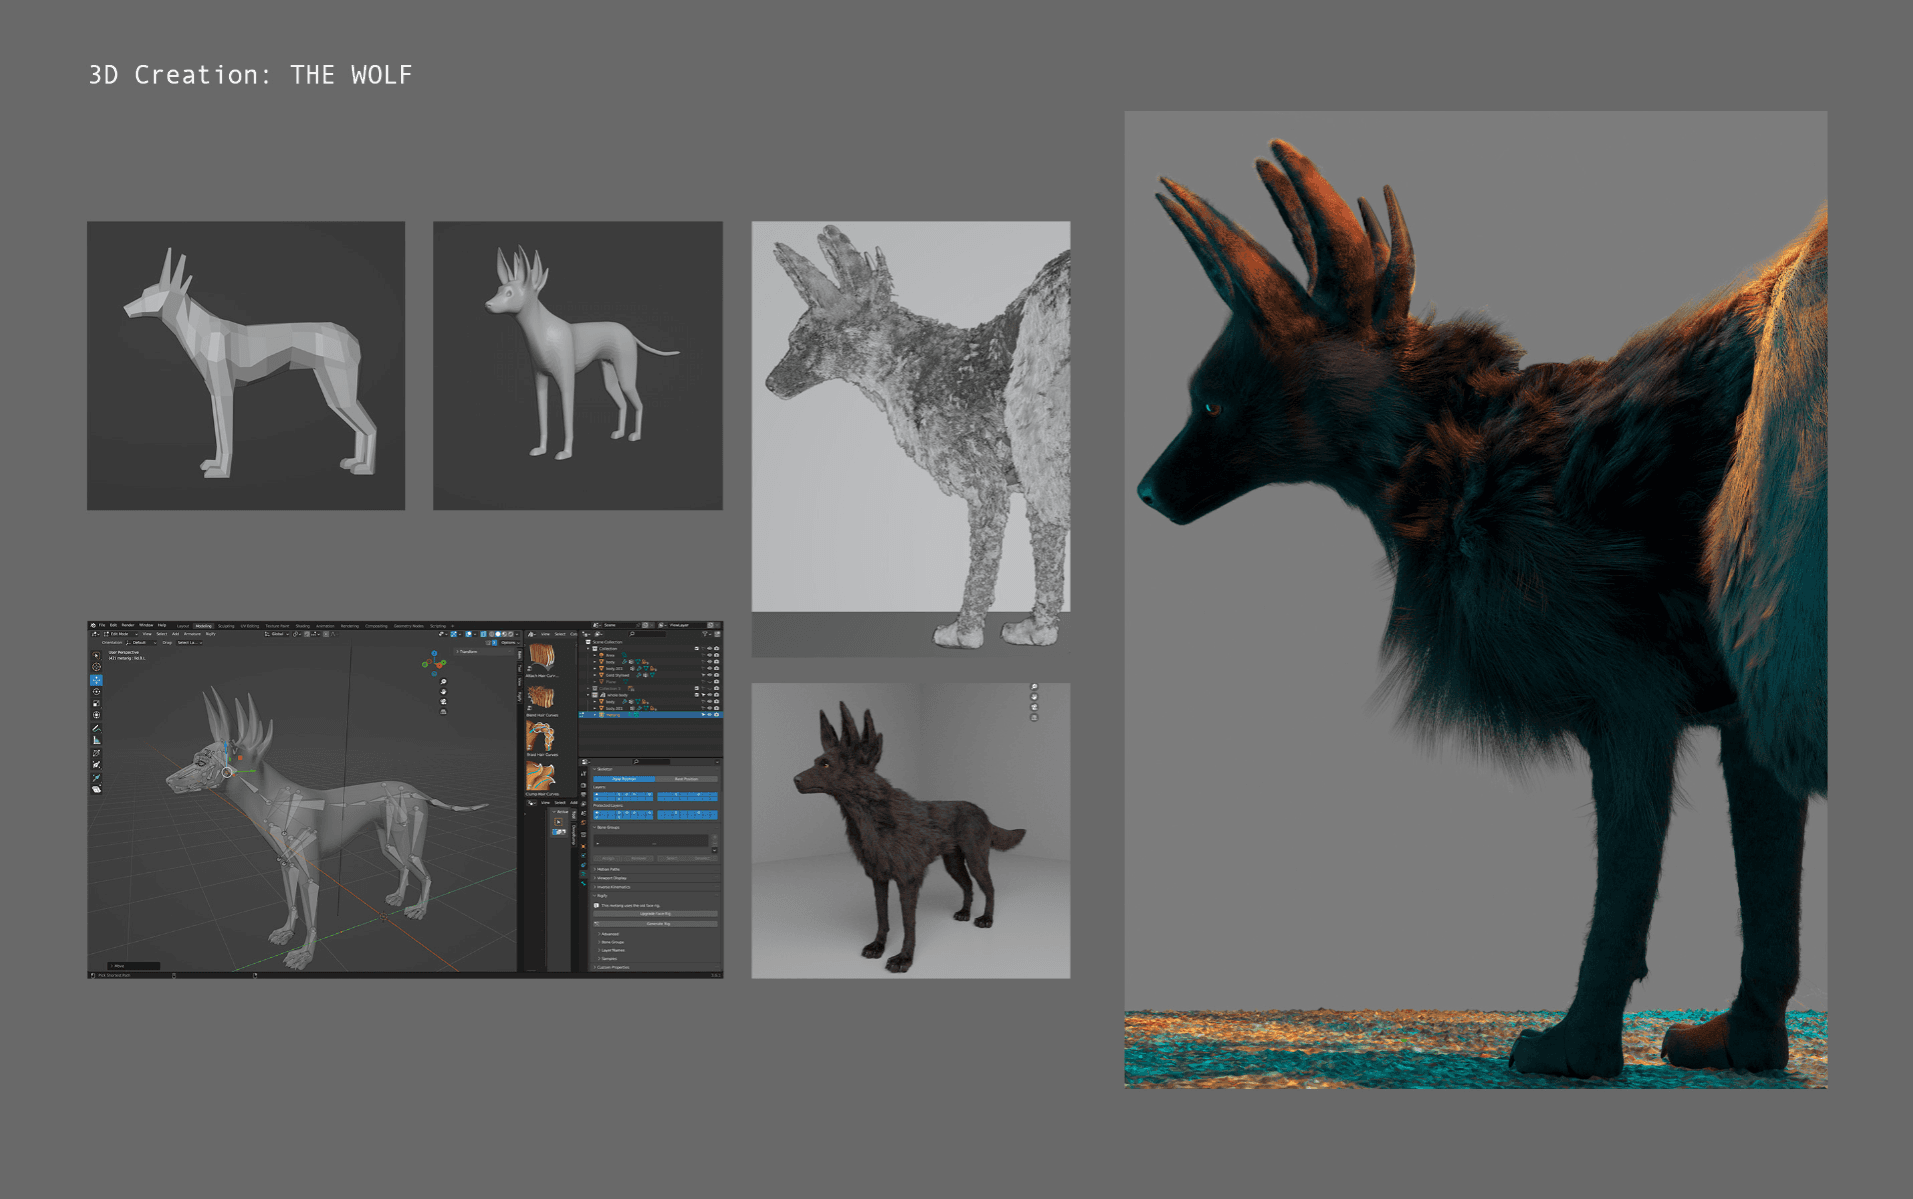
Task: Open the Global transform orientation dropdown
Action: 276,634
